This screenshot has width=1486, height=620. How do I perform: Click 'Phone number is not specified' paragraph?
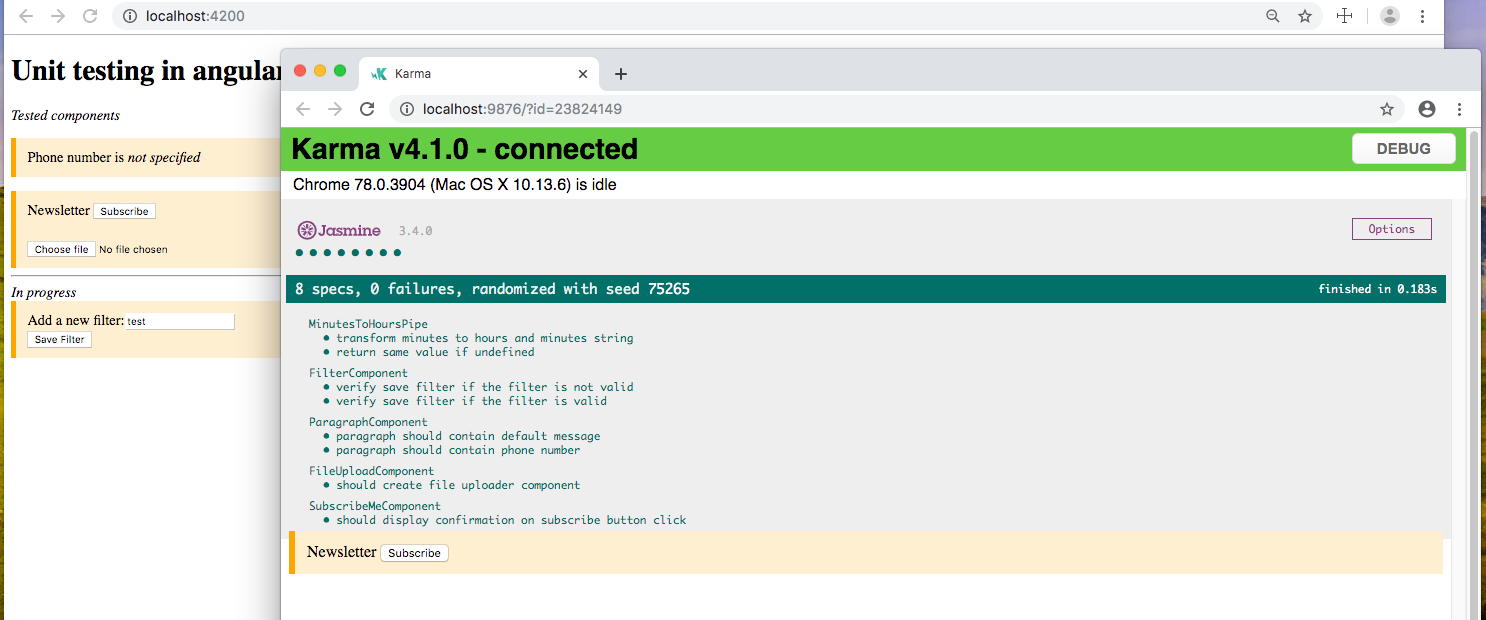[x=114, y=158]
